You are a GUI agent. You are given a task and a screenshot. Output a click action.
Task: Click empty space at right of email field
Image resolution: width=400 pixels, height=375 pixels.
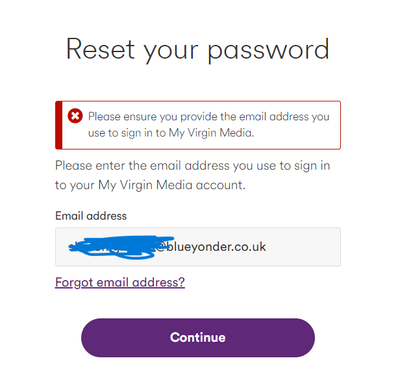click(303, 247)
